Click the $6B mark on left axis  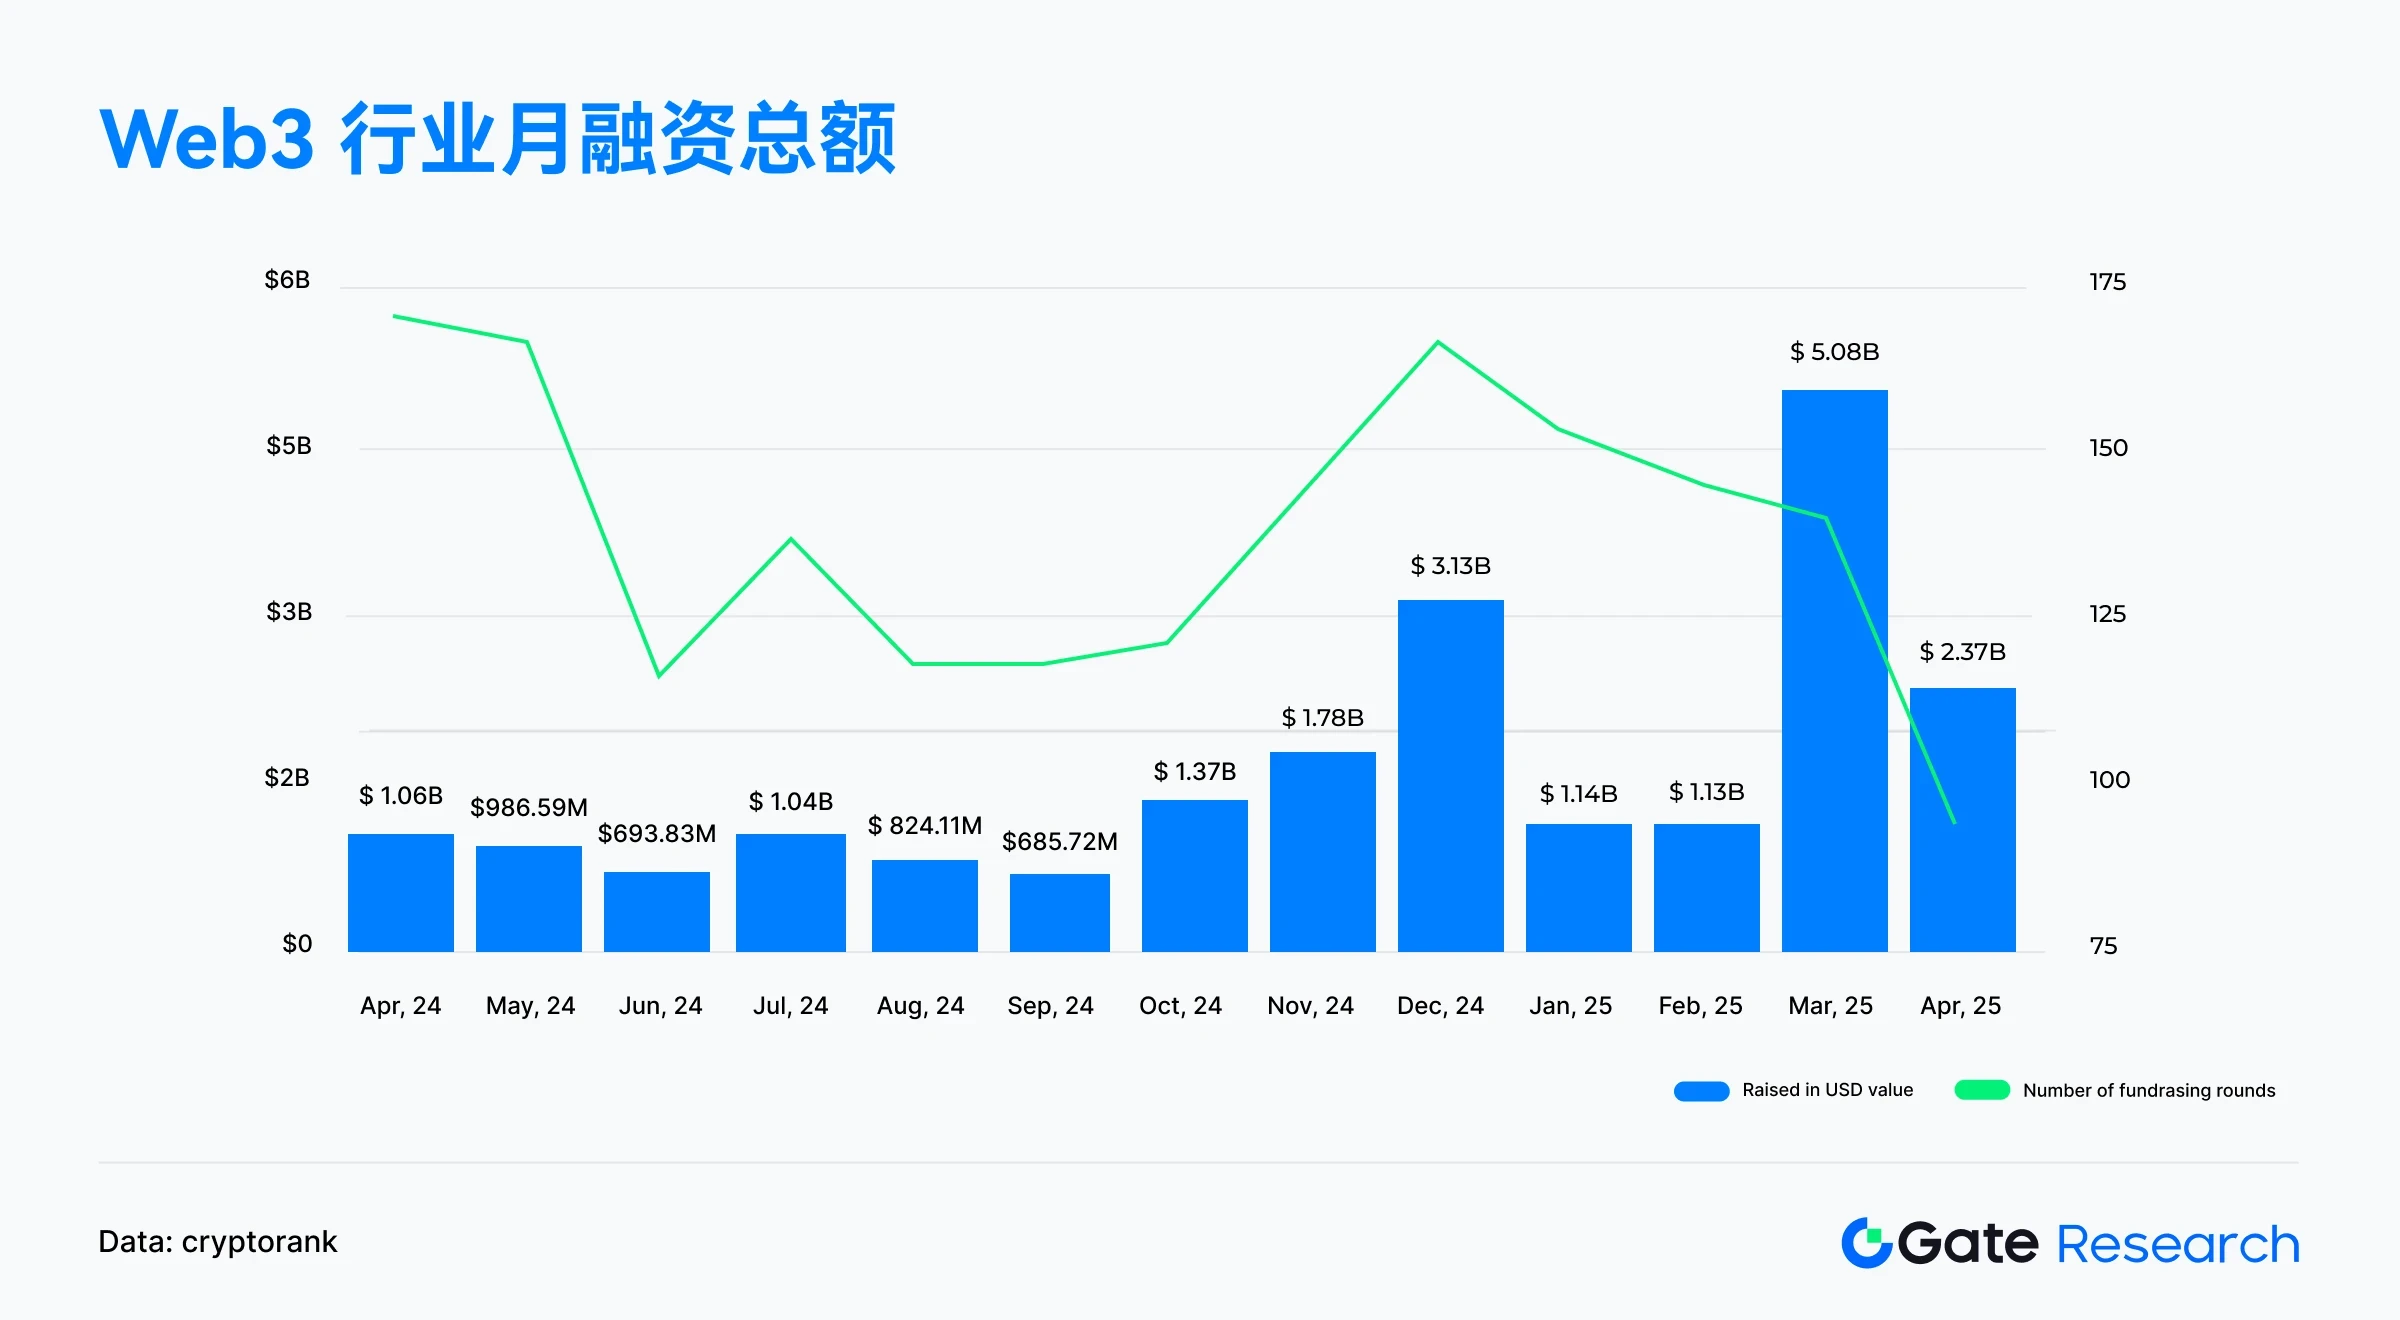coord(287,280)
